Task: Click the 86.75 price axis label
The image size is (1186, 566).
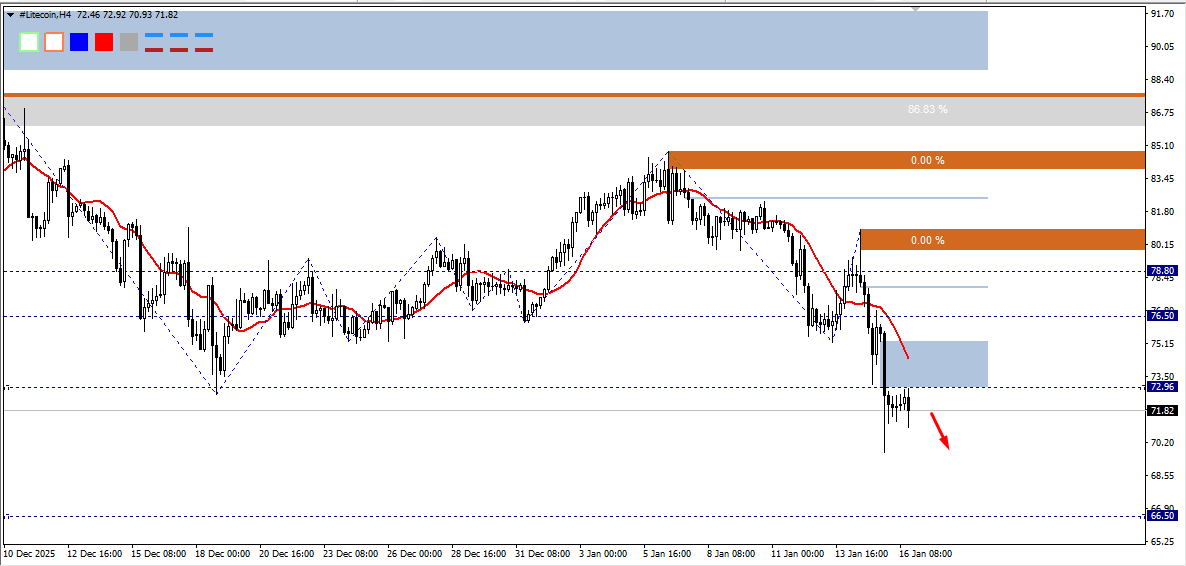Action: pyautogui.click(x=1162, y=113)
